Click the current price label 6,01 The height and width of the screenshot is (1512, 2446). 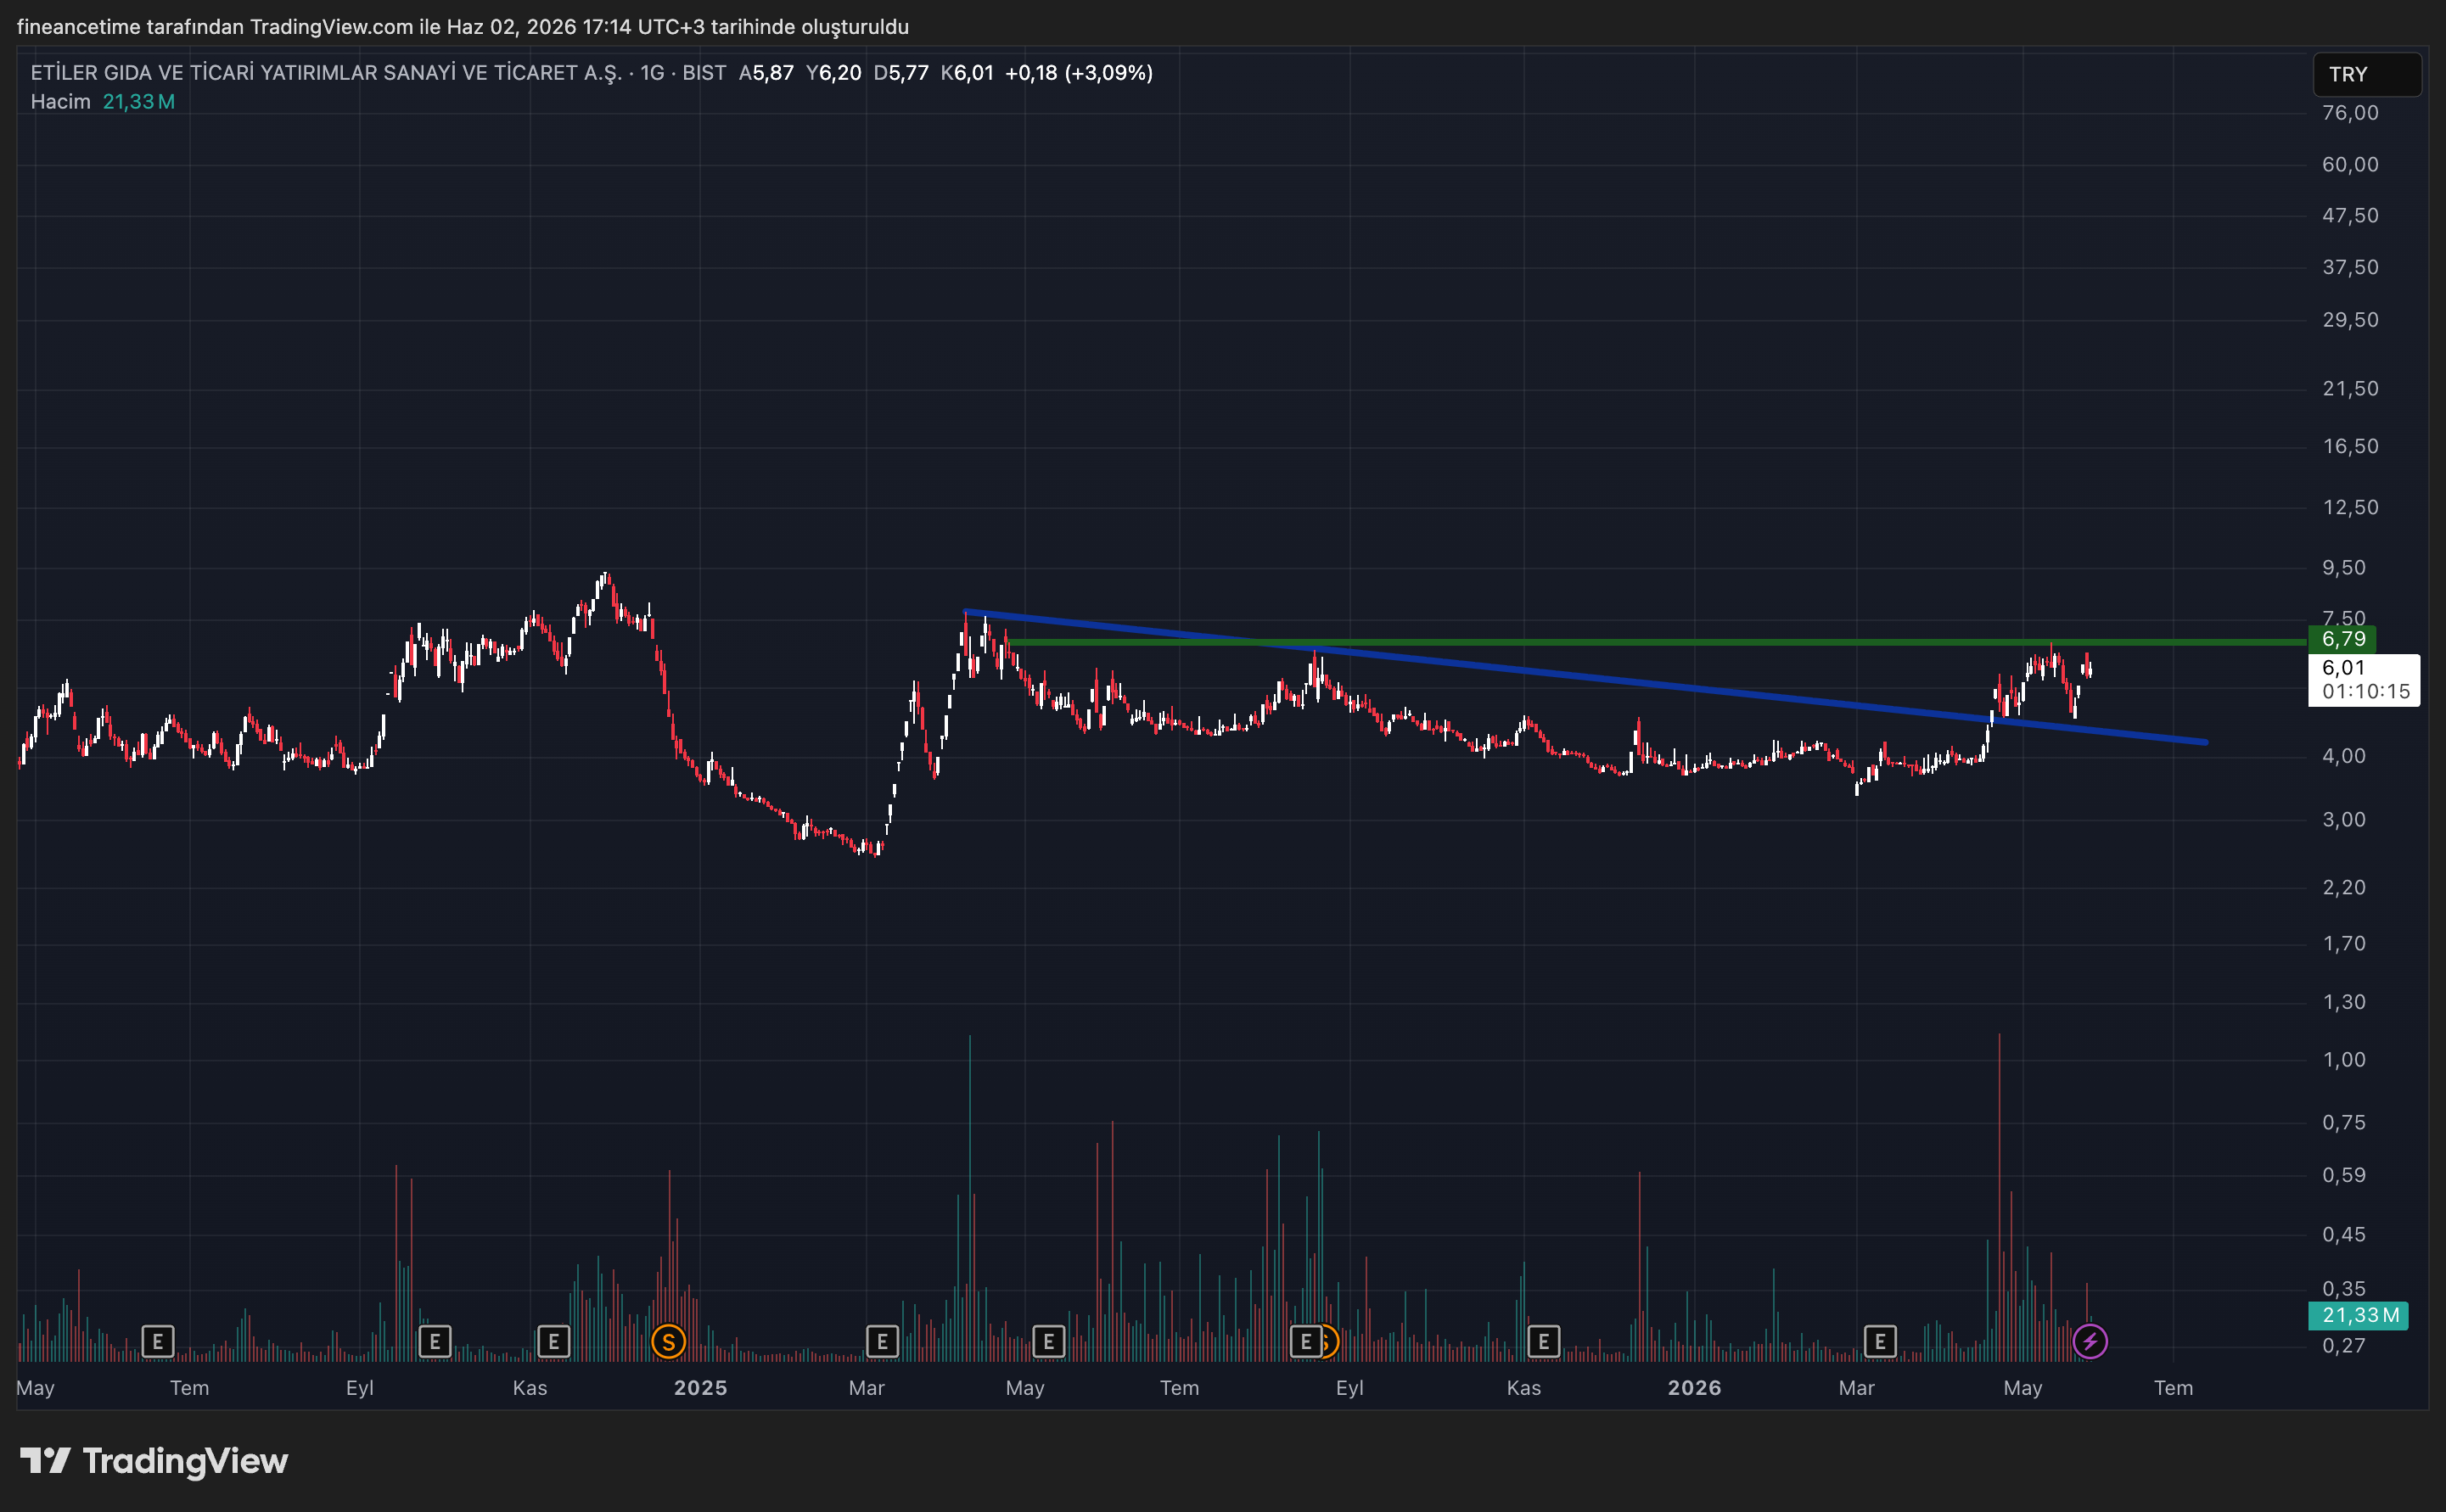click(2343, 667)
